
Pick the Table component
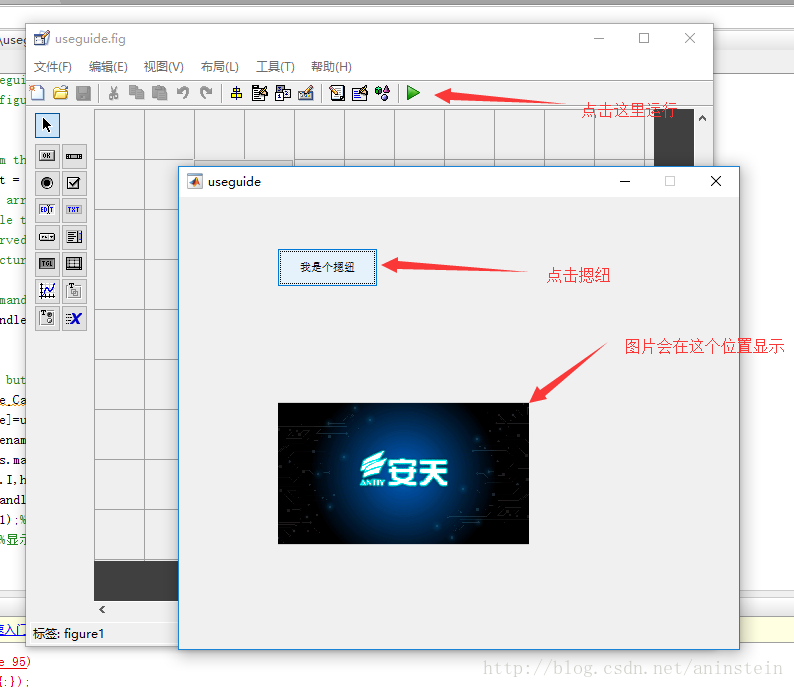point(74,264)
